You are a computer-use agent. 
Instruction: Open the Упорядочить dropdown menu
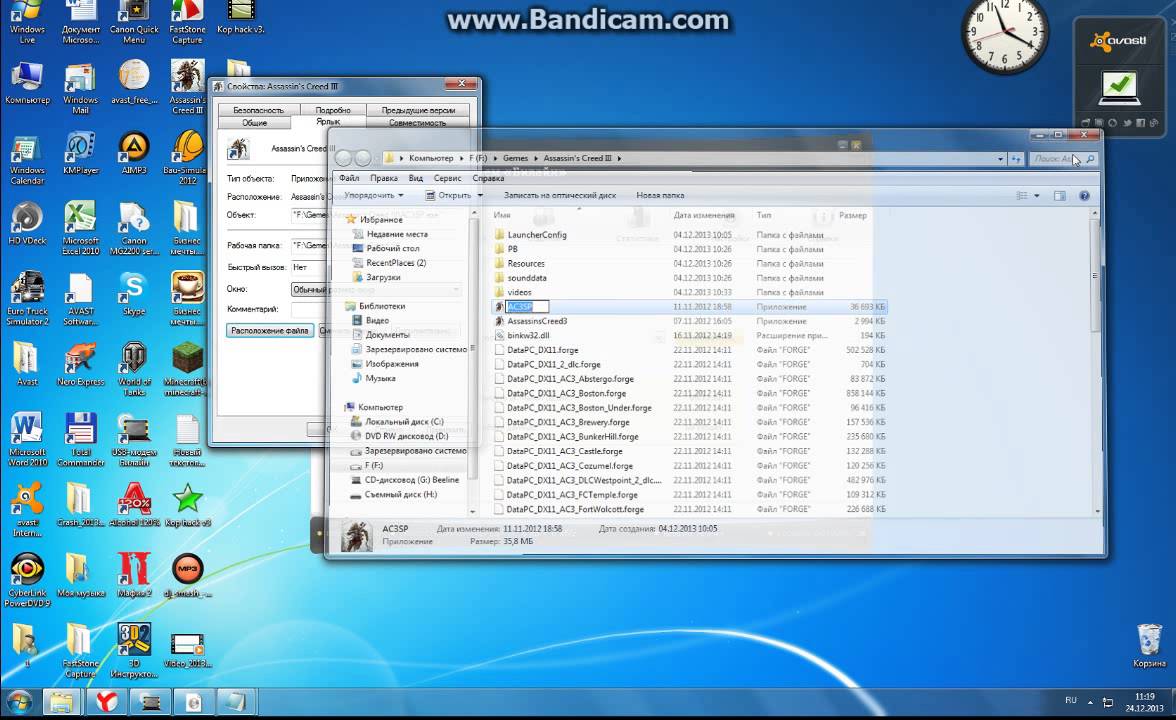(374, 195)
